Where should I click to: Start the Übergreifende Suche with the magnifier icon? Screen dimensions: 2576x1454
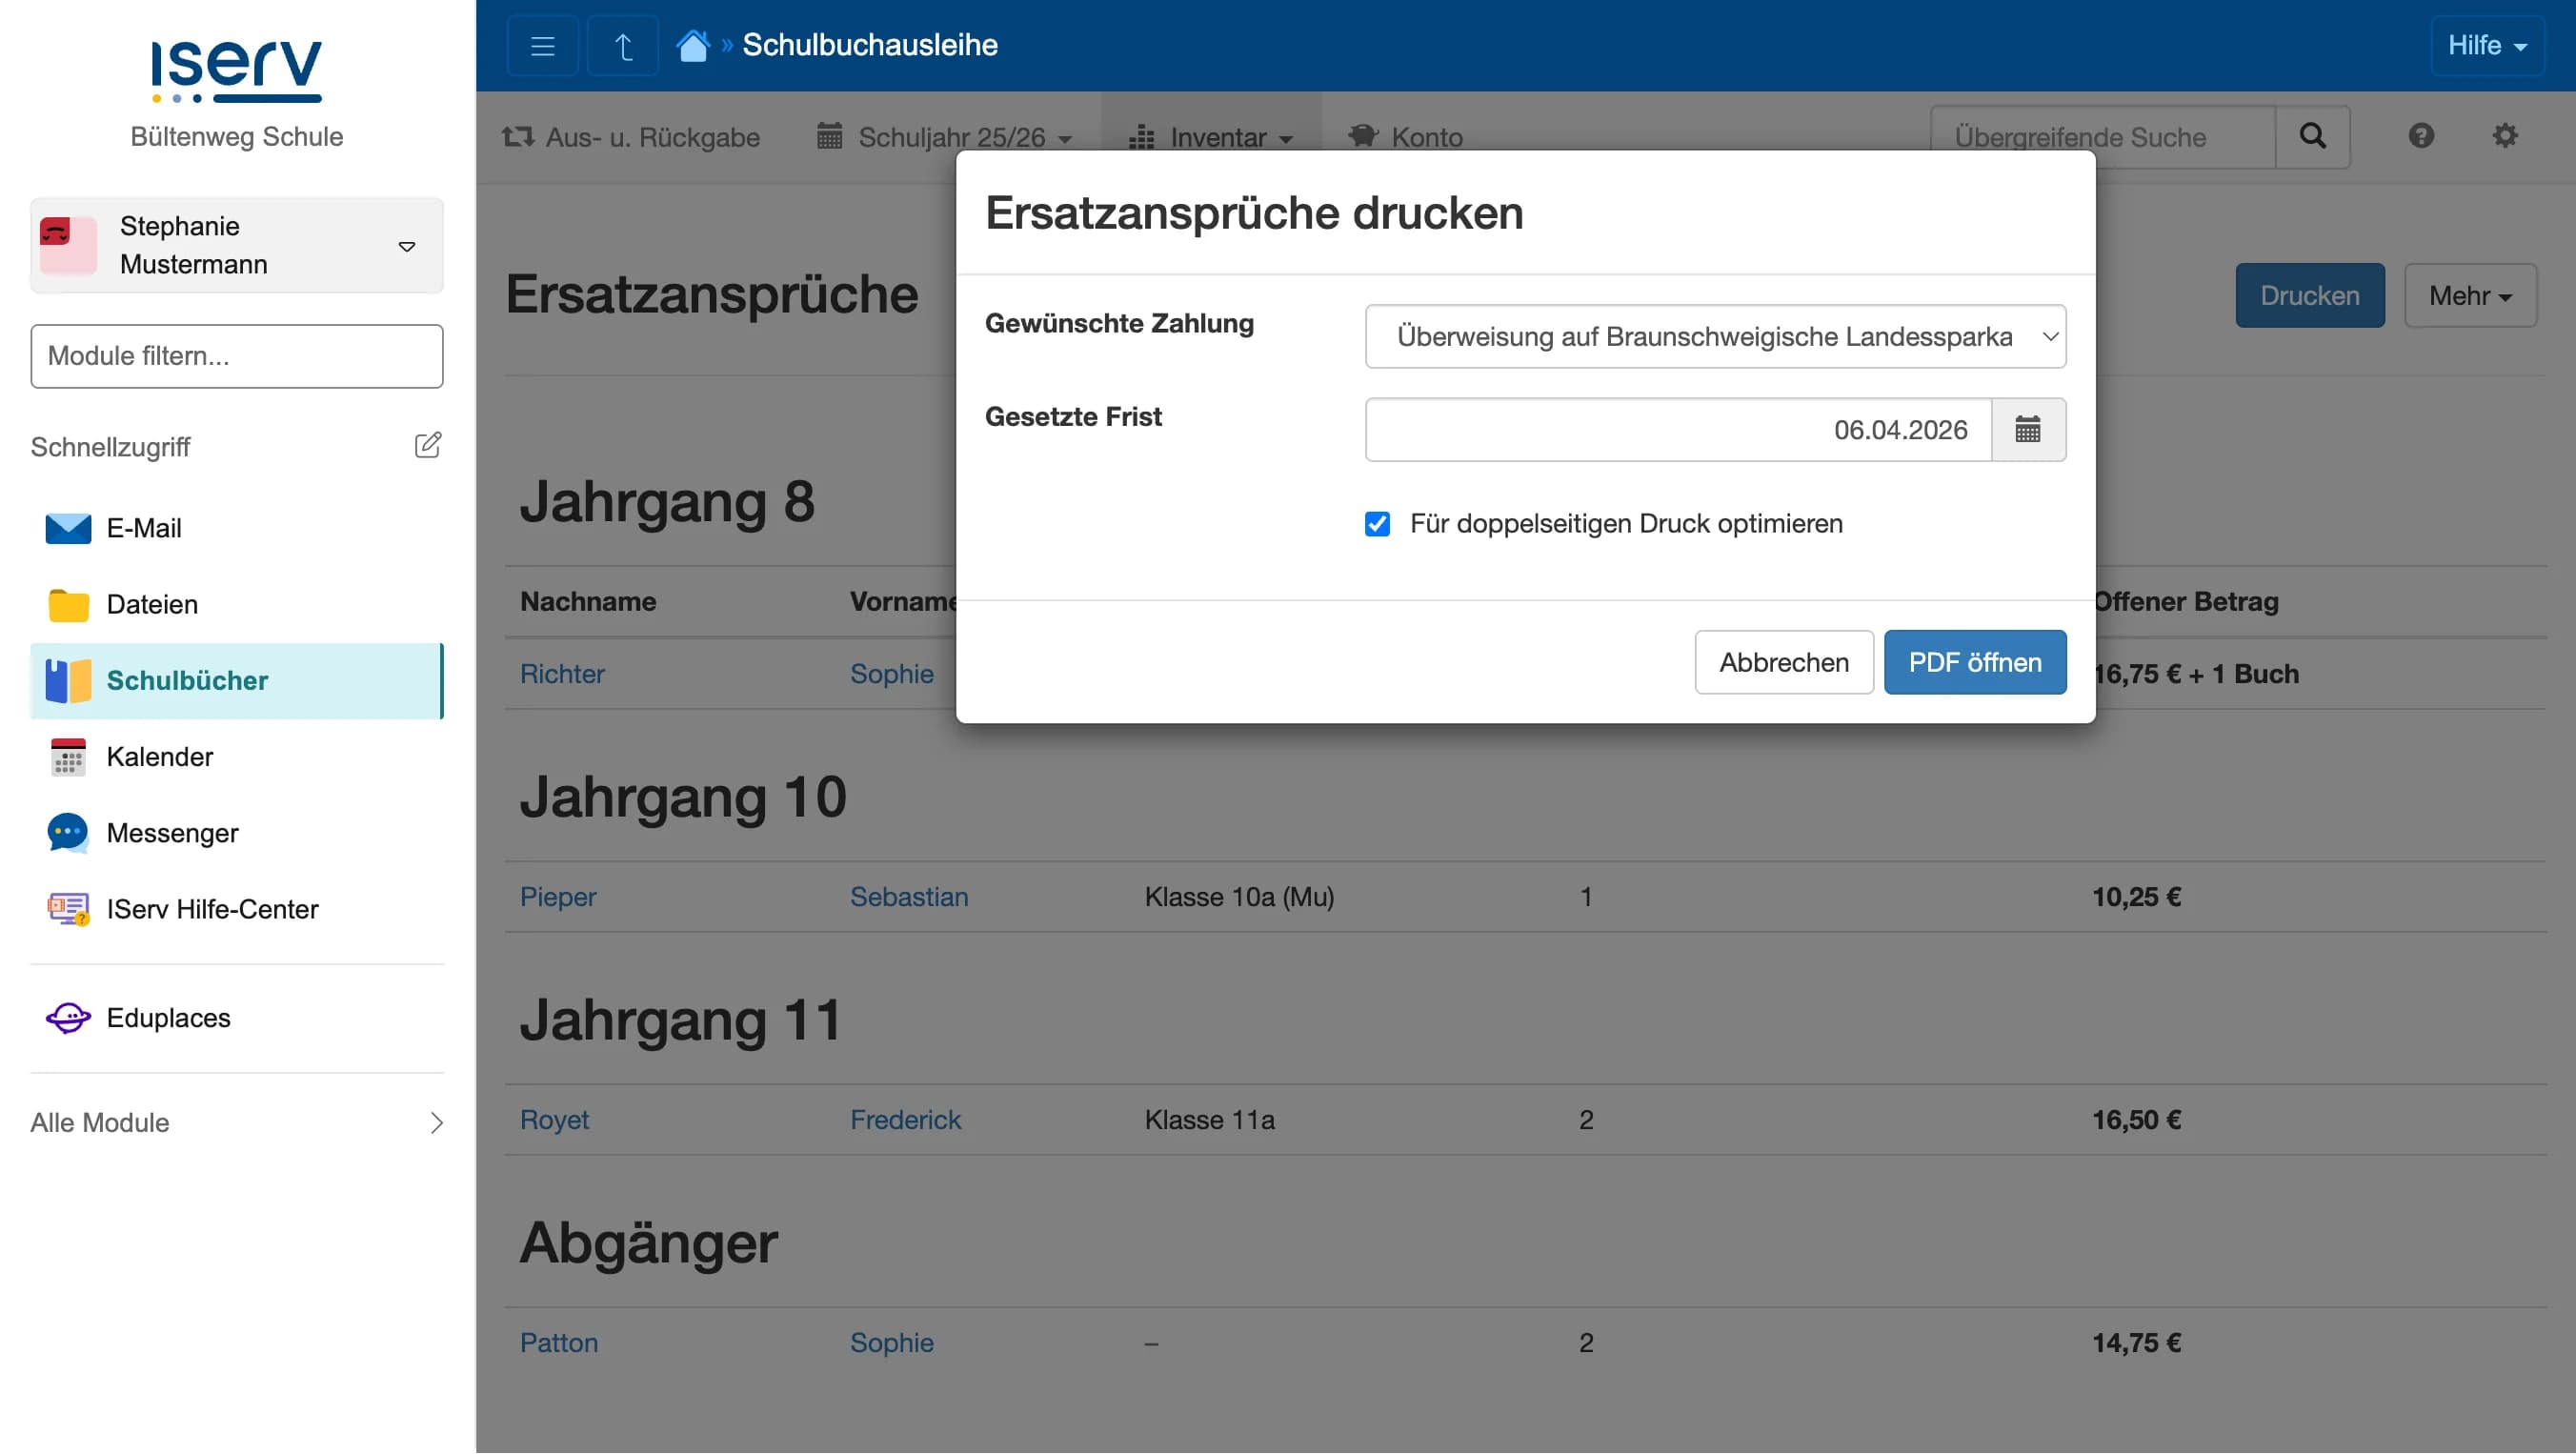point(2313,137)
